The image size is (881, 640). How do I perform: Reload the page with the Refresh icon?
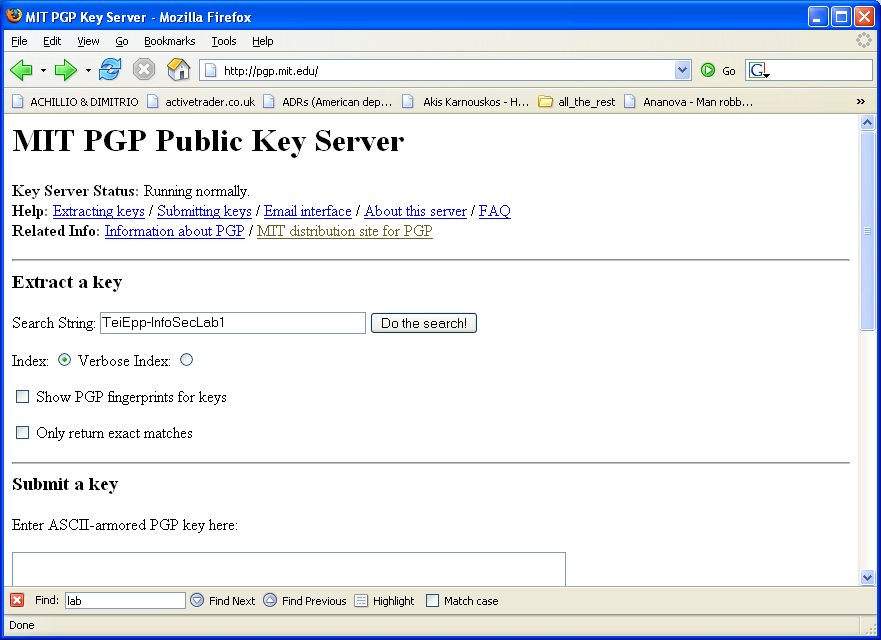pyautogui.click(x=110, y=70)
